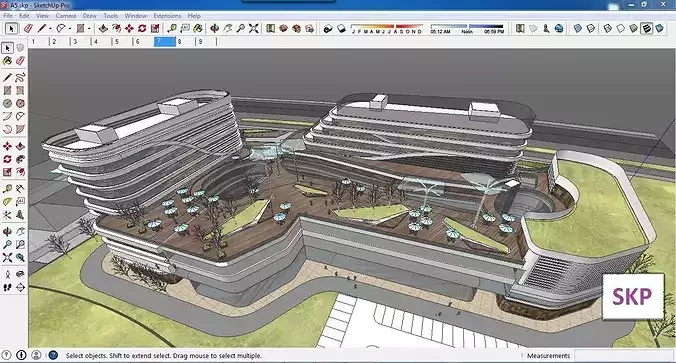Pick the Push/Pull tool in the top toolbar
The image size is (676, 363).
103,28
